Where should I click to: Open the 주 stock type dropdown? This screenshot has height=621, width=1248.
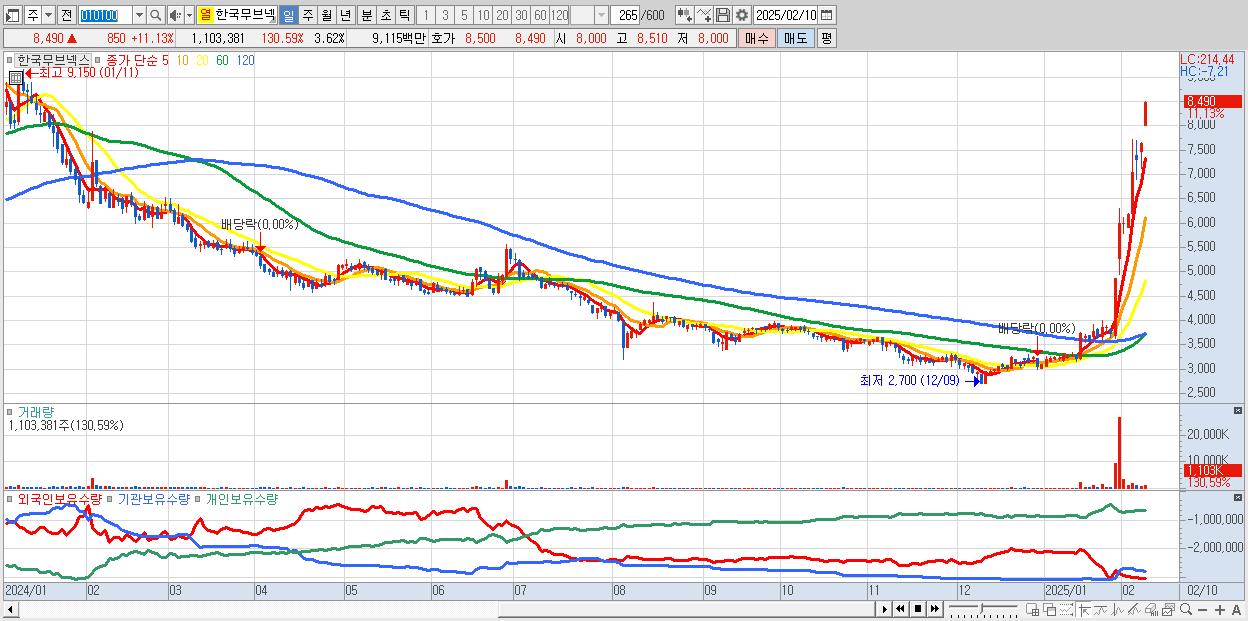(x=48, y=16)
